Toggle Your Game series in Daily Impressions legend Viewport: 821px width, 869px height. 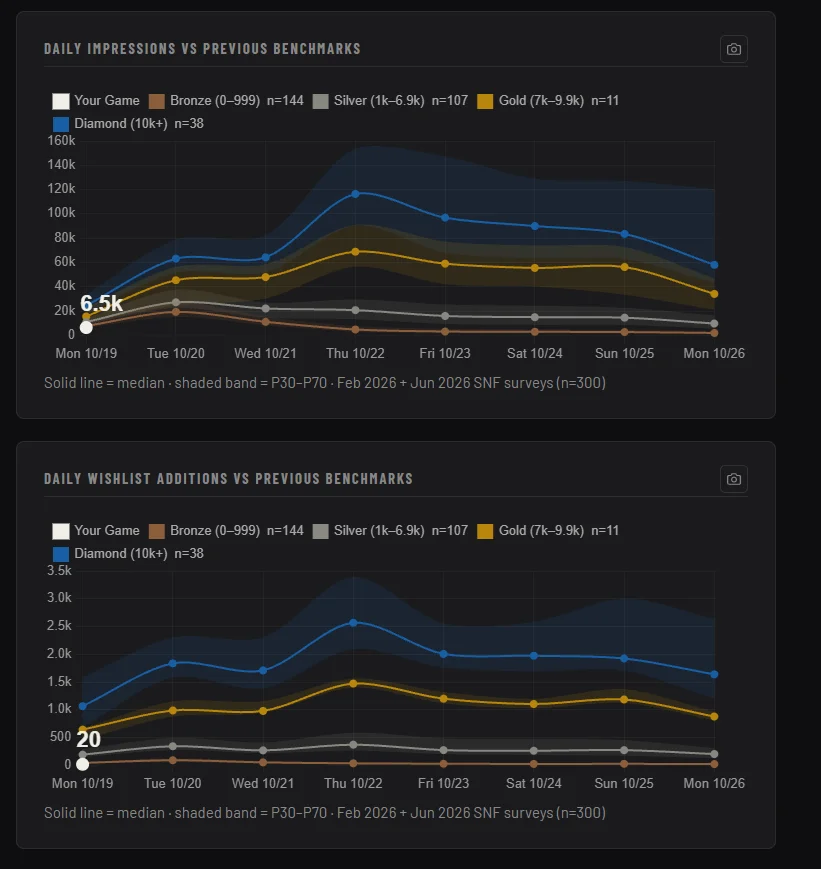coord(96,101)
